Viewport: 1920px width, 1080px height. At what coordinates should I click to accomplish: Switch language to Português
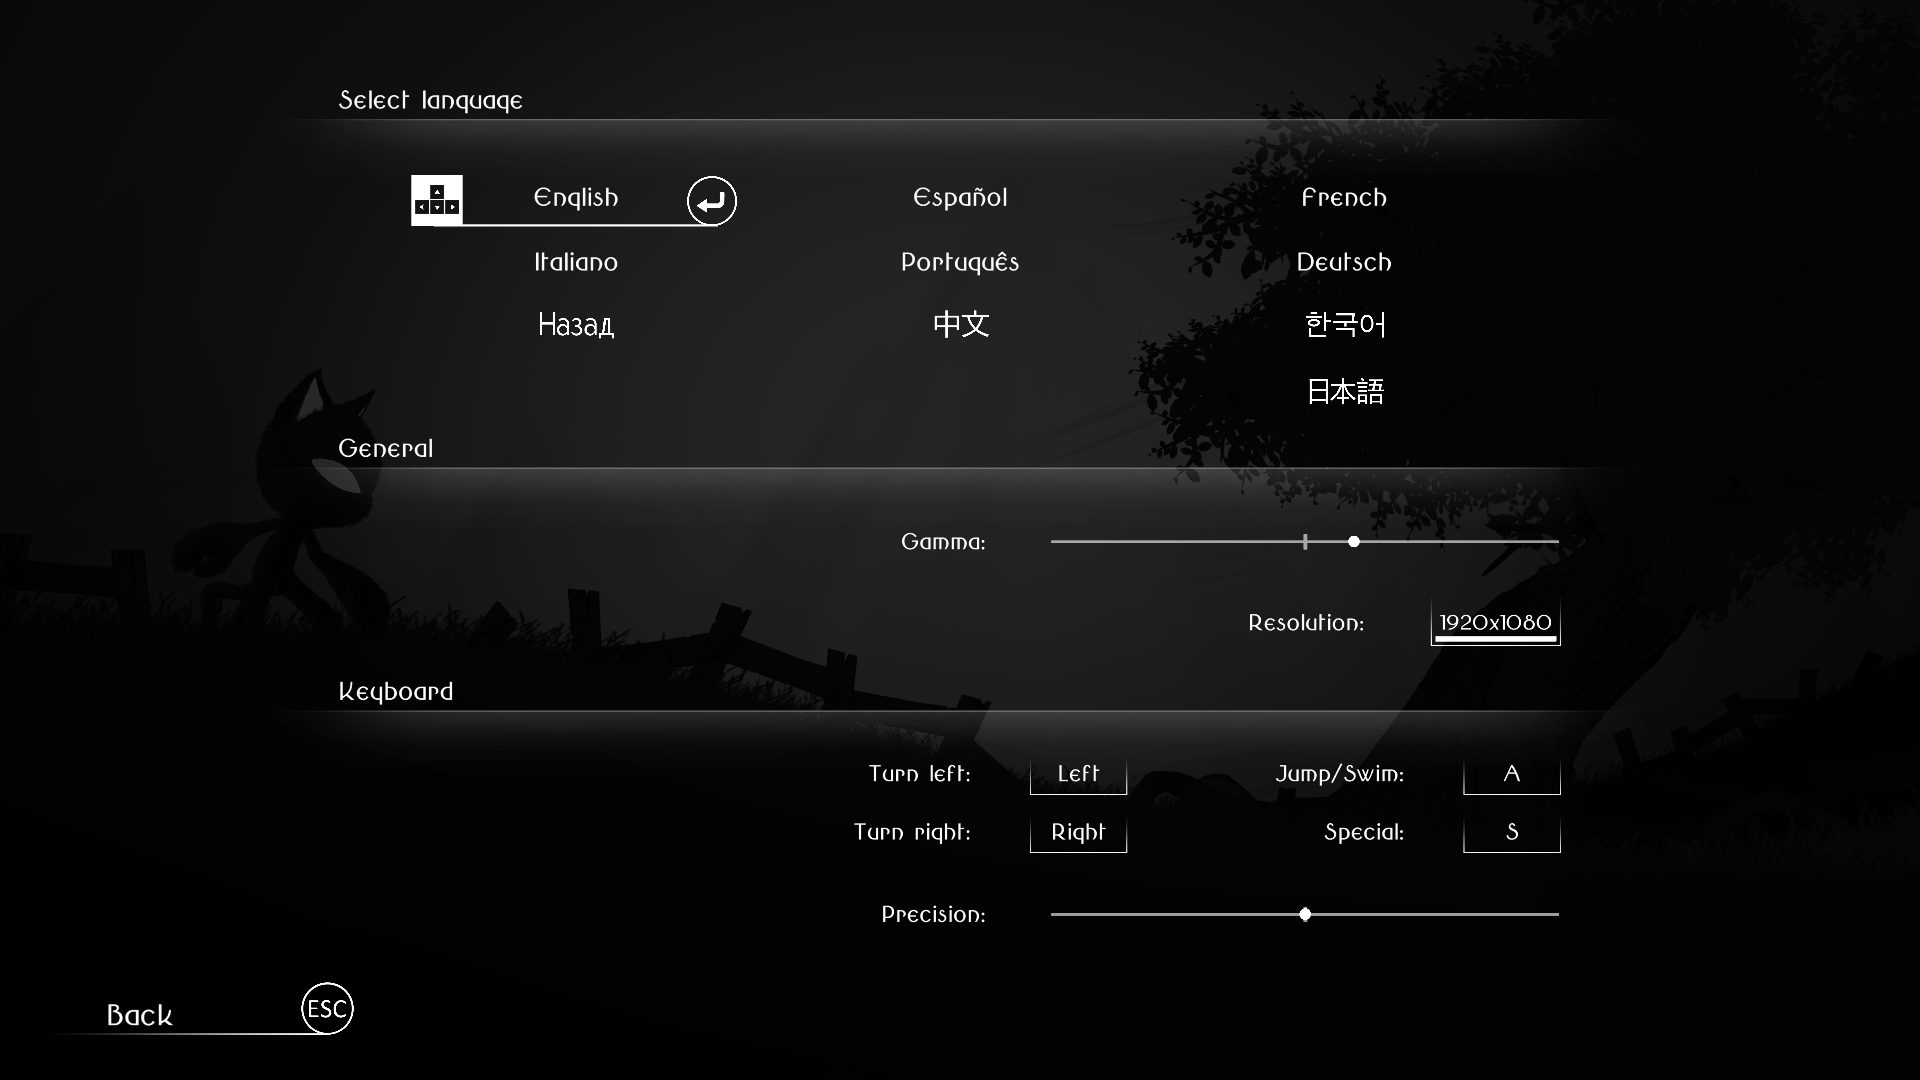959,262
